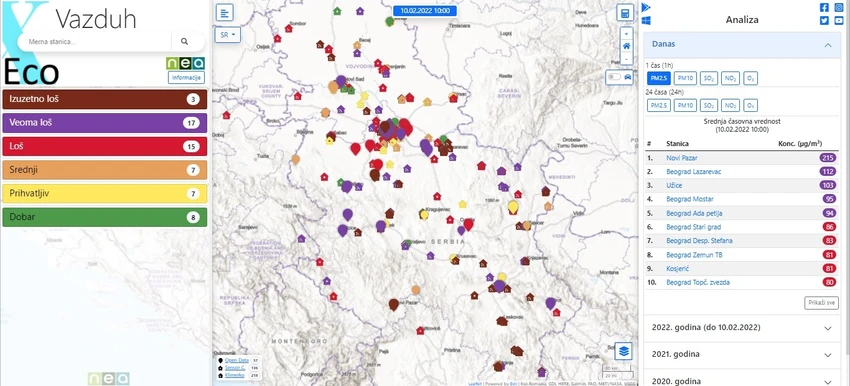Open the YouTube icon link
The image size is (850, 386).
pos(839,21)
